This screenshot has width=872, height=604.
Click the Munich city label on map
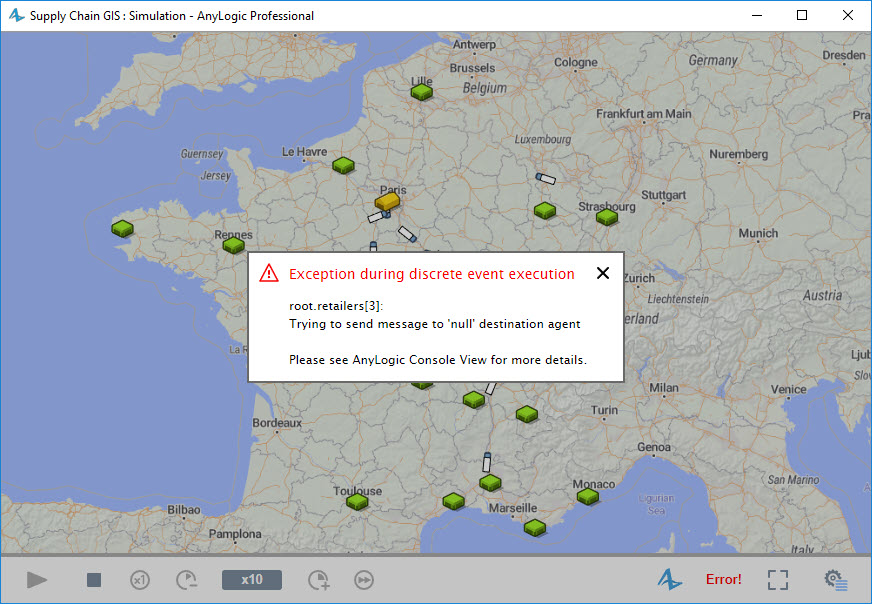coord(758,233)
